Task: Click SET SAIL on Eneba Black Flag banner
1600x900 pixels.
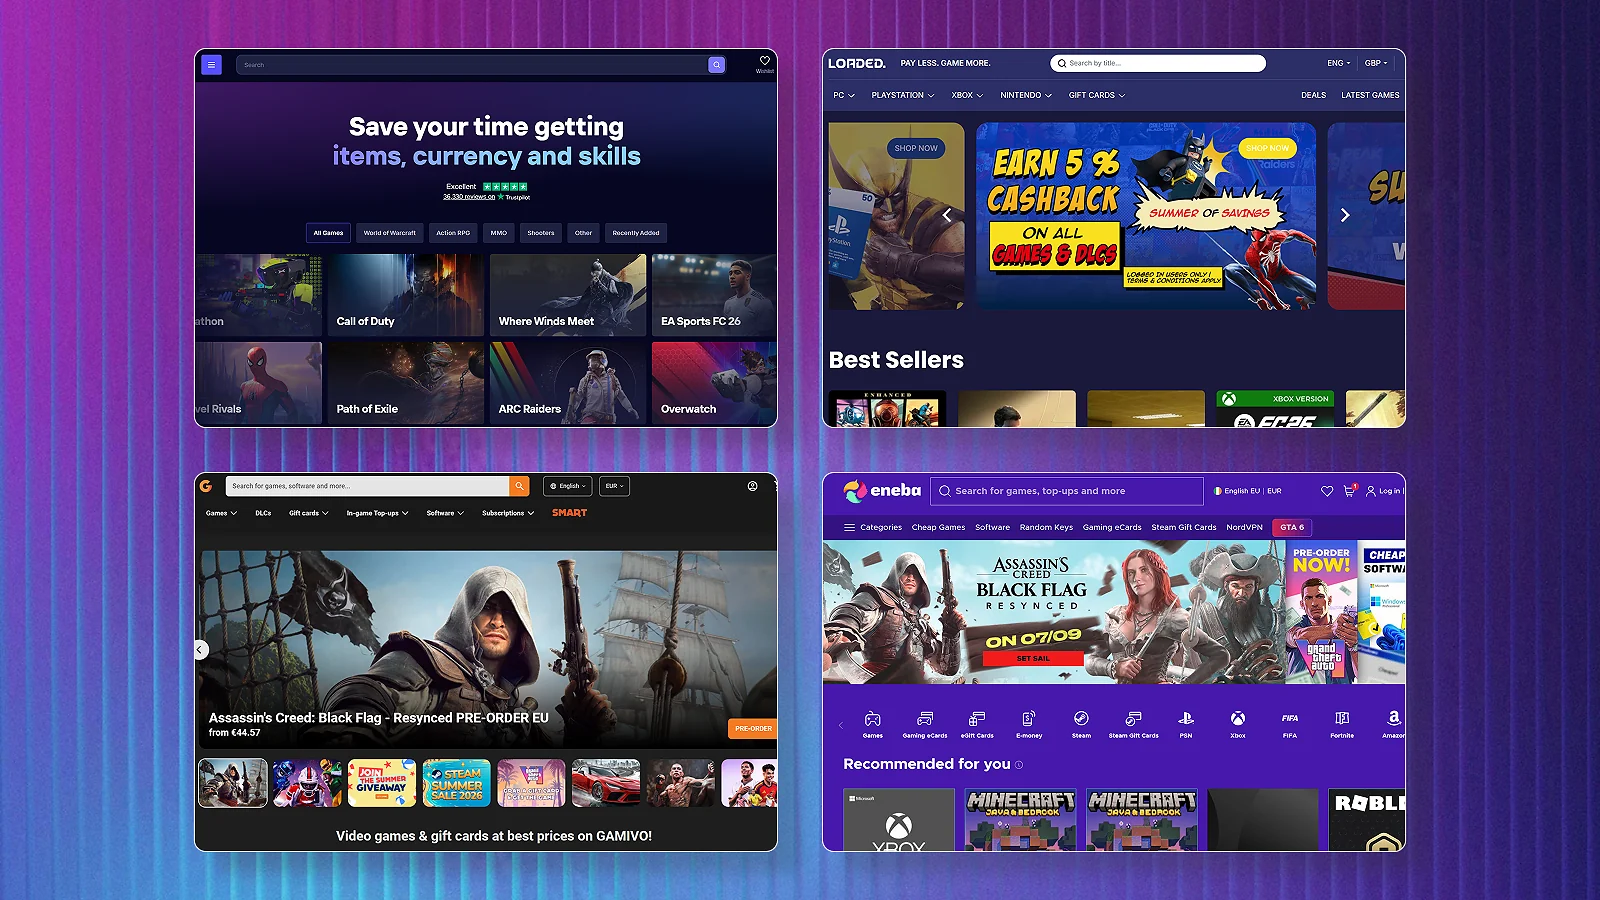Action: point(1033,658)
